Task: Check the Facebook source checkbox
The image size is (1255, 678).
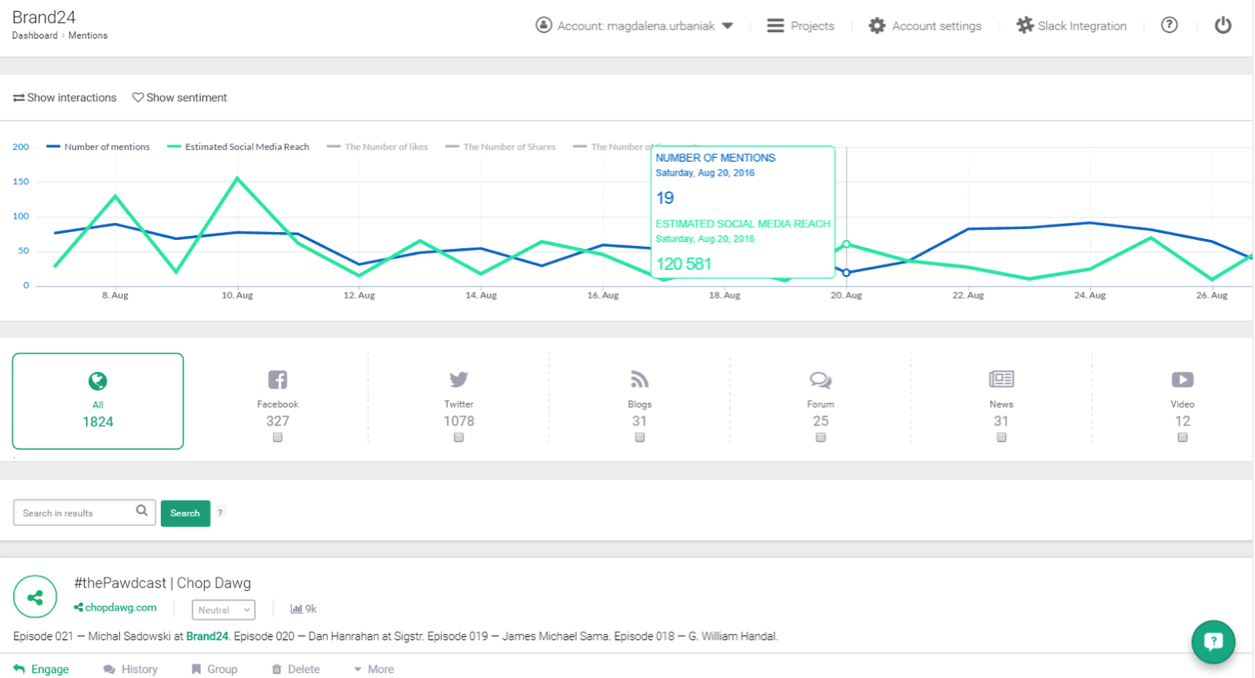Action: tap(278, 437)
